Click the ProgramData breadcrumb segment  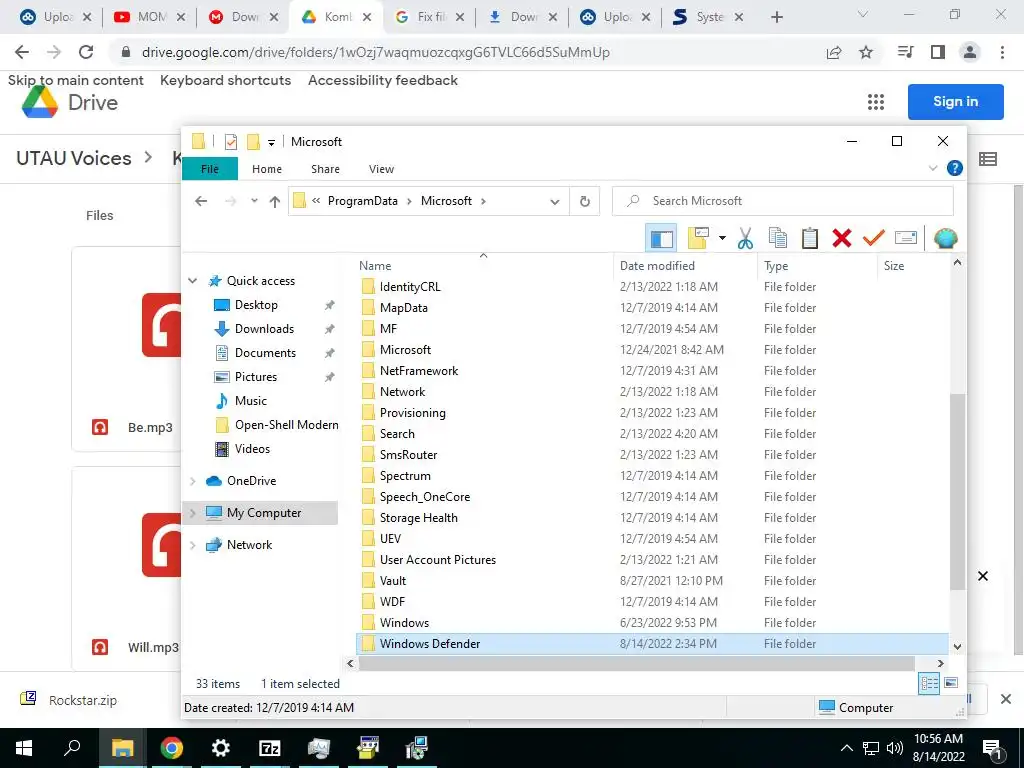pos(362,201)
